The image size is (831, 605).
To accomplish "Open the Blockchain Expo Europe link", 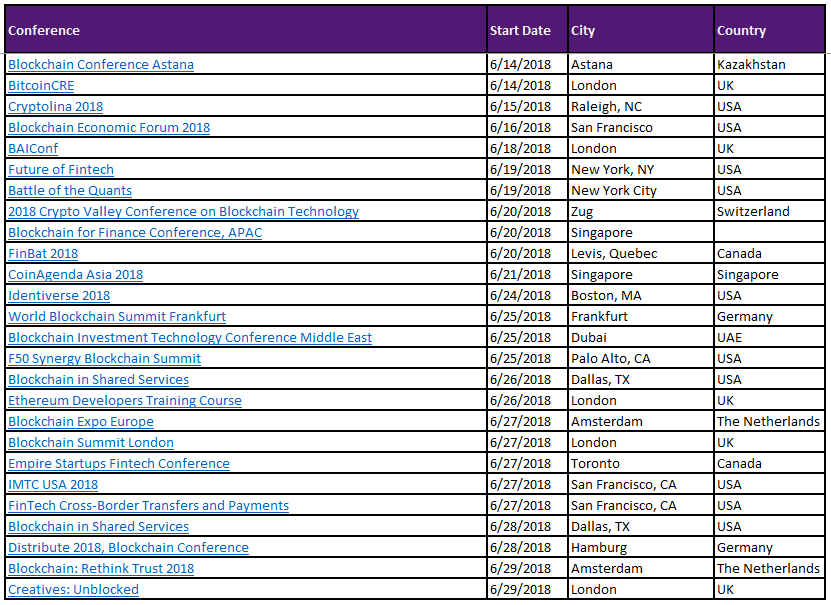I will pyautogui.click(x=81, y=422).
